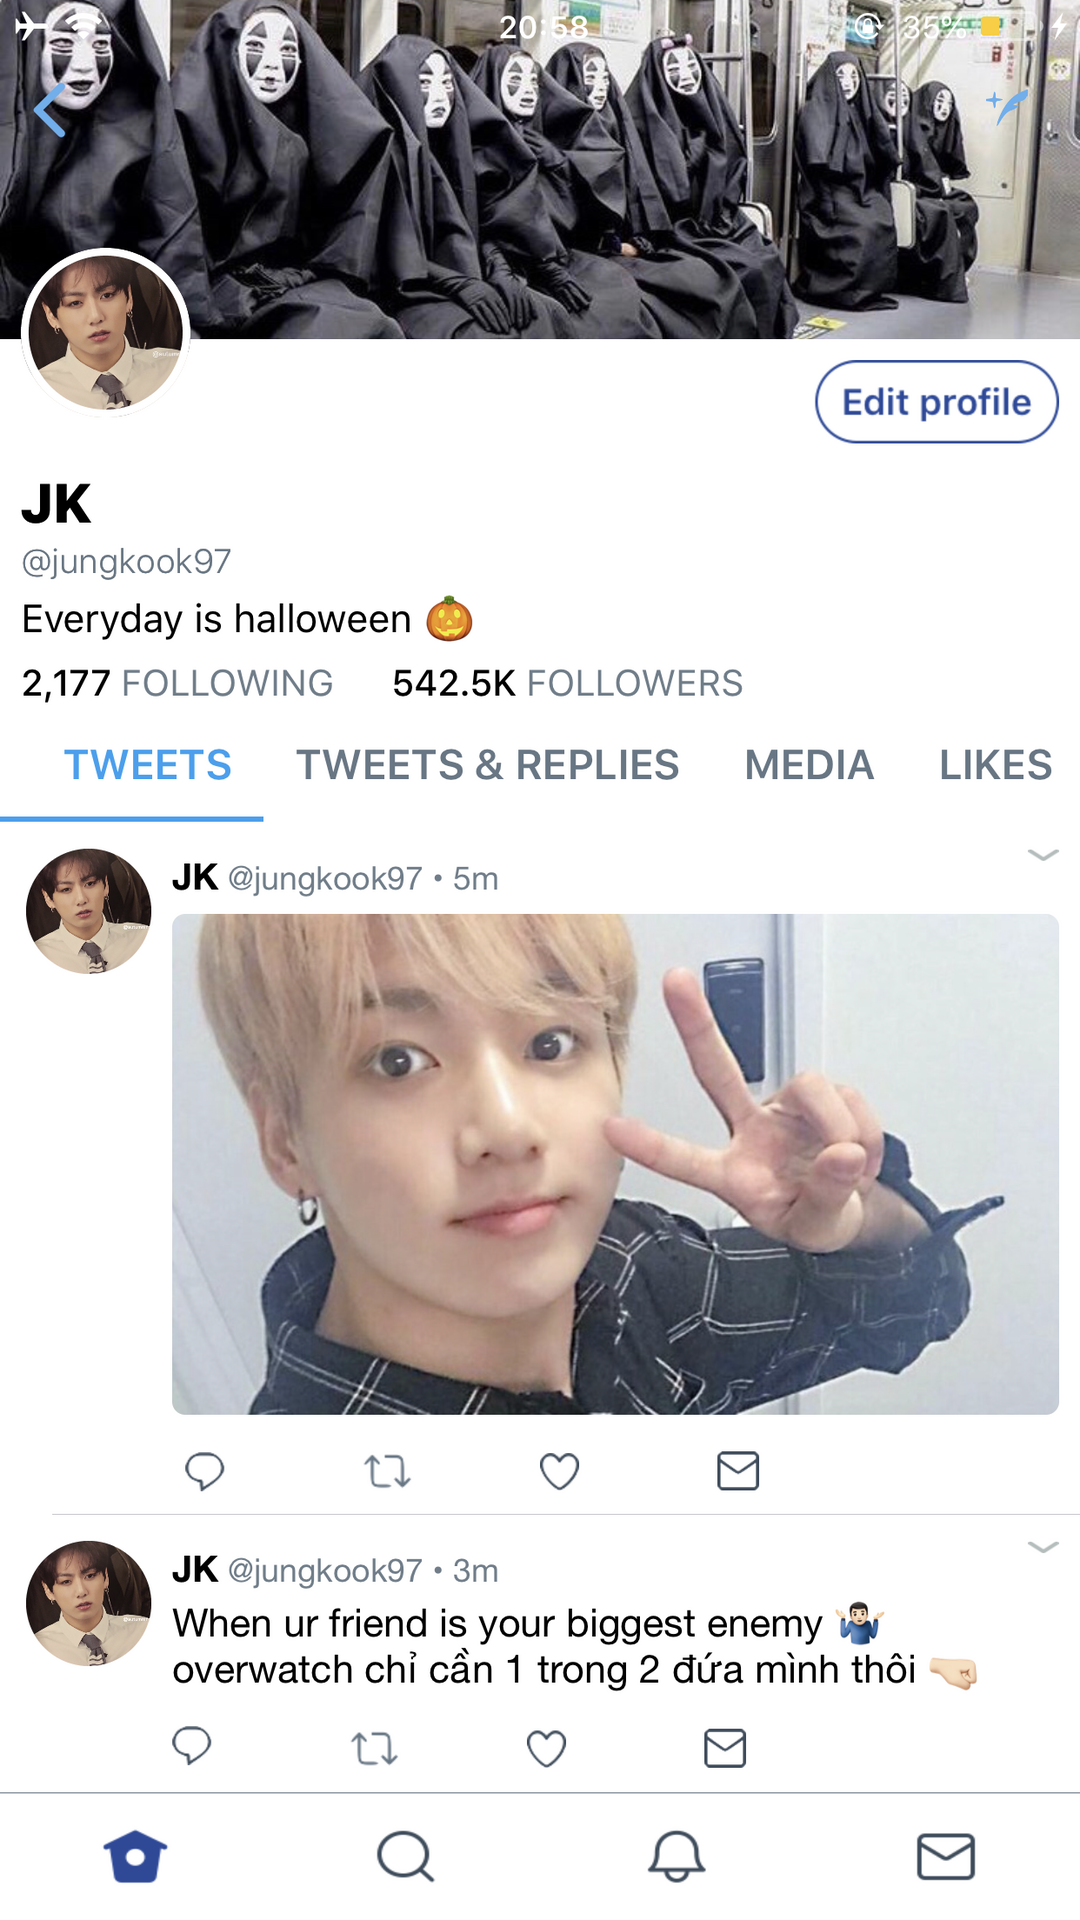The image size is (1080, 1920).
Task: Retweet the selfie photo tweet
Action: pyautogui.click(x=387, y=1472)
